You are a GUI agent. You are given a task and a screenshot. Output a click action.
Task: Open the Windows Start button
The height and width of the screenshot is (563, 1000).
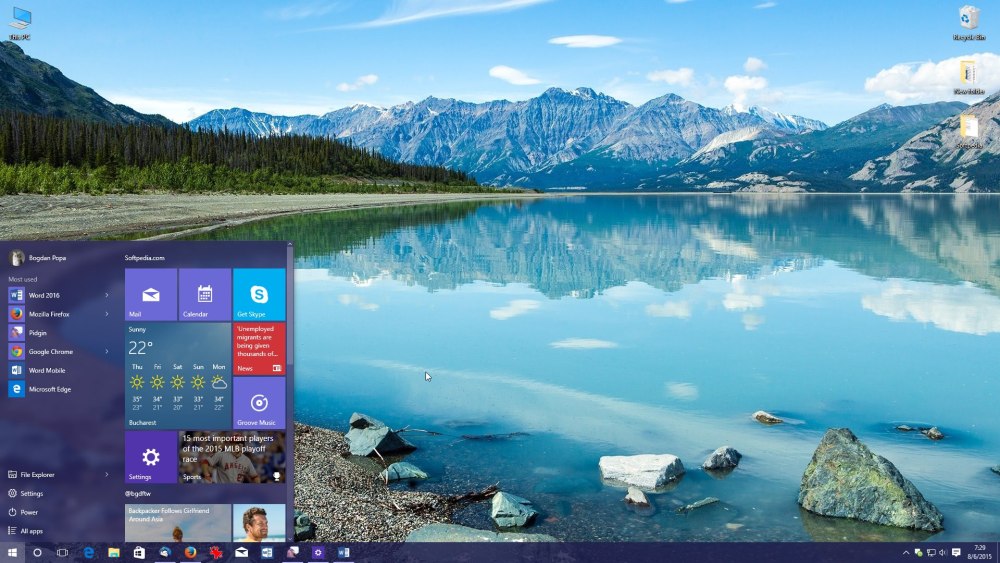point(12,552)
